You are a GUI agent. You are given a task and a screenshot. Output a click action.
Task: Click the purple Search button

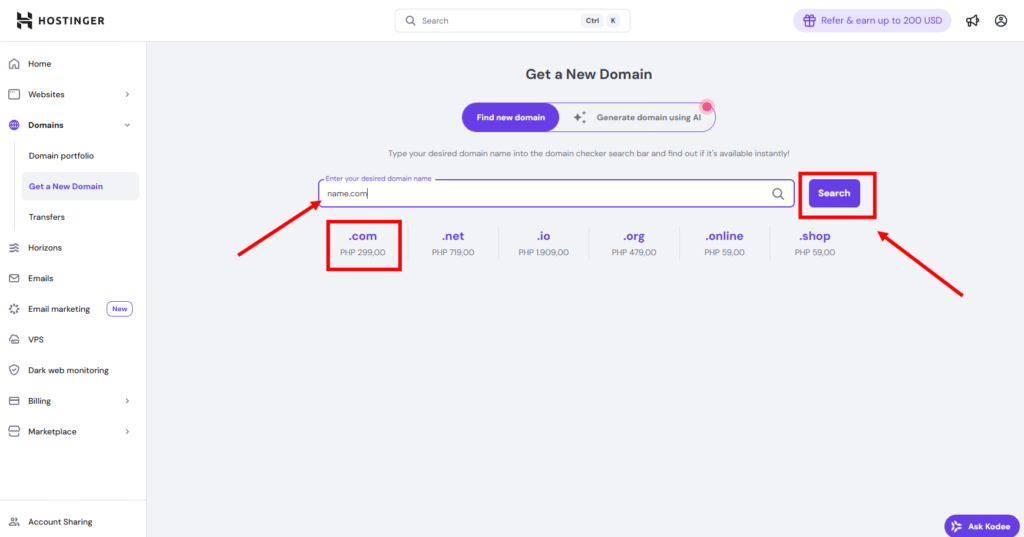[x=834, y=193]
